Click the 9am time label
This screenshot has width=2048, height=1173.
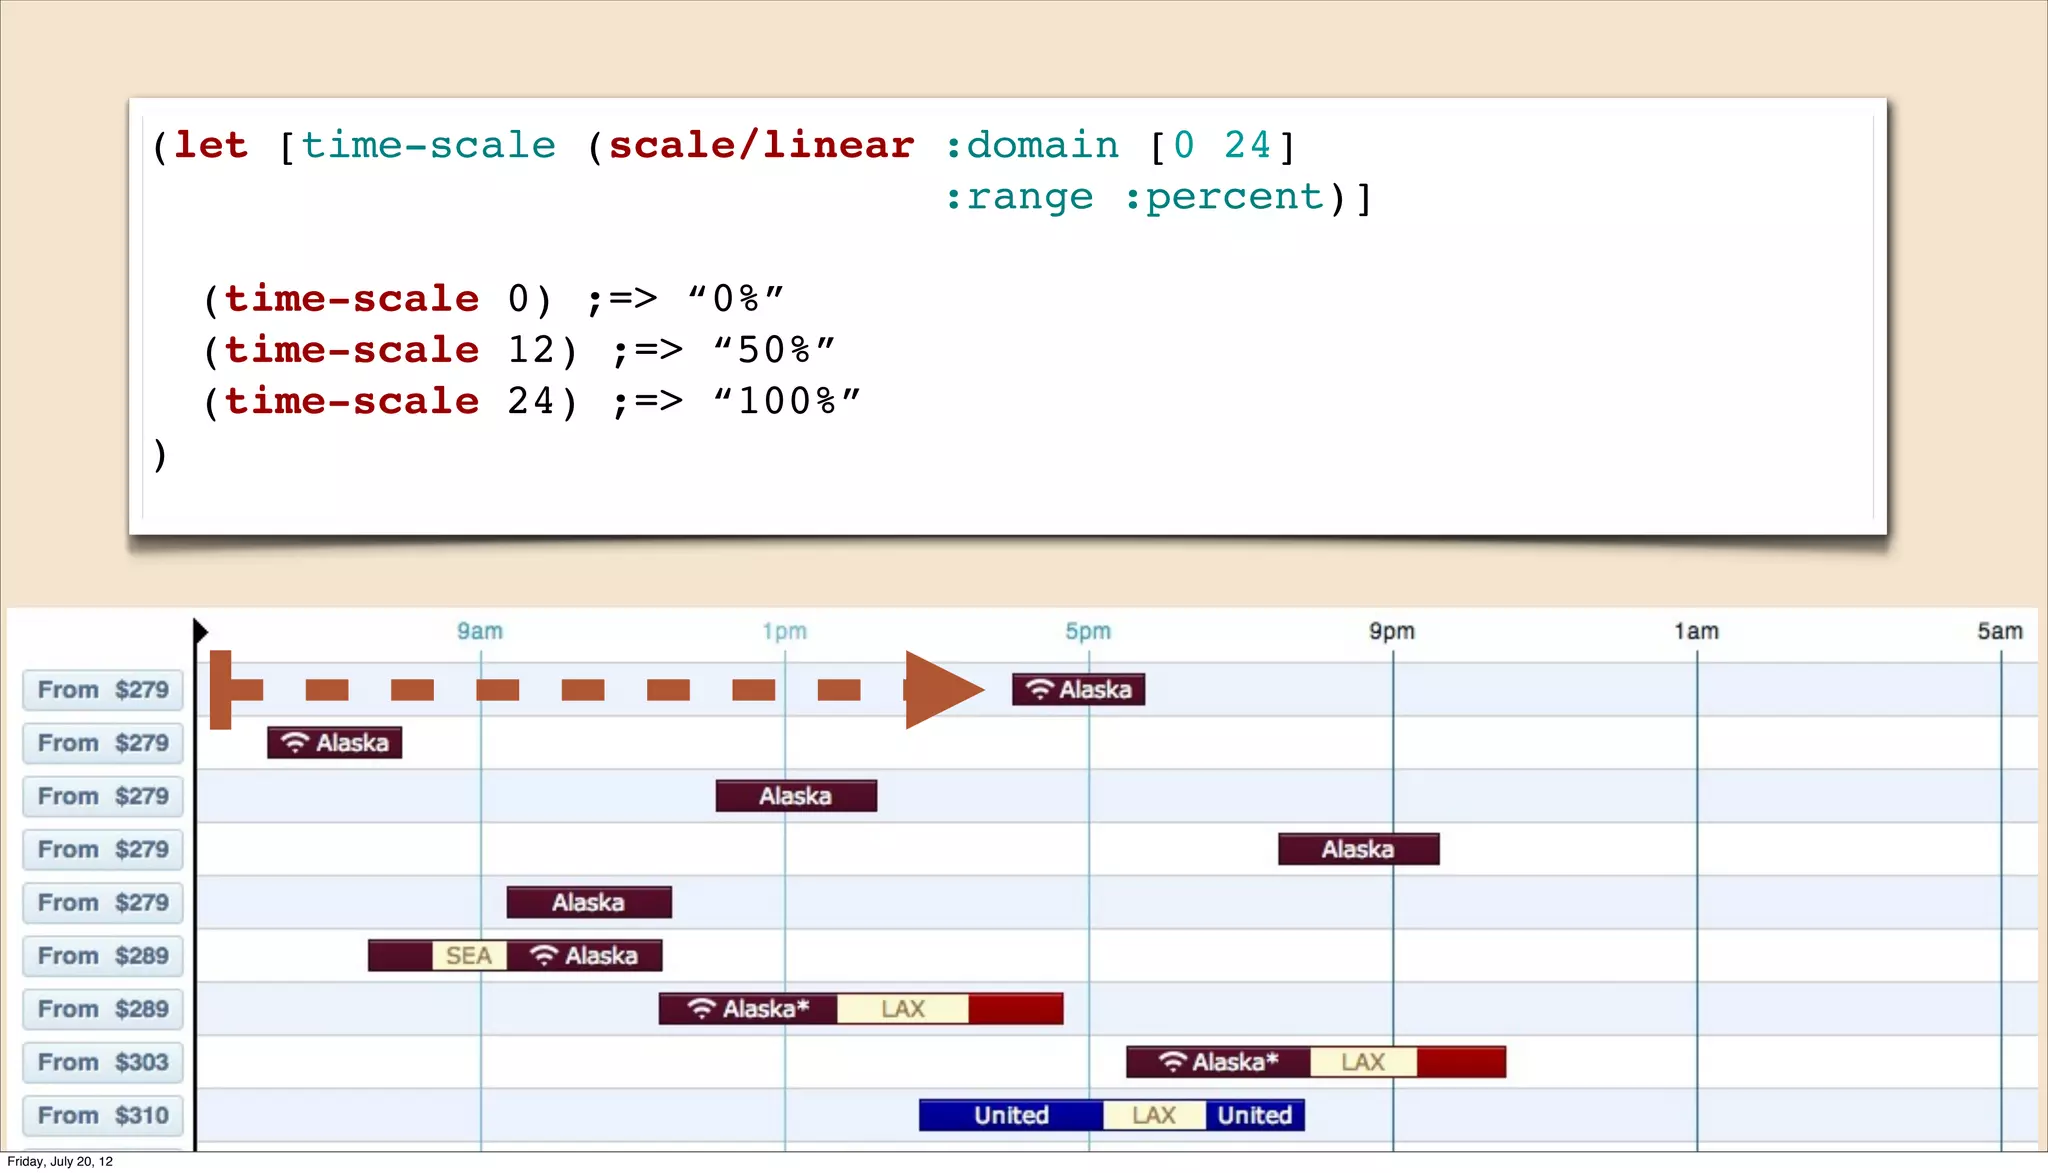pos(480,631)
